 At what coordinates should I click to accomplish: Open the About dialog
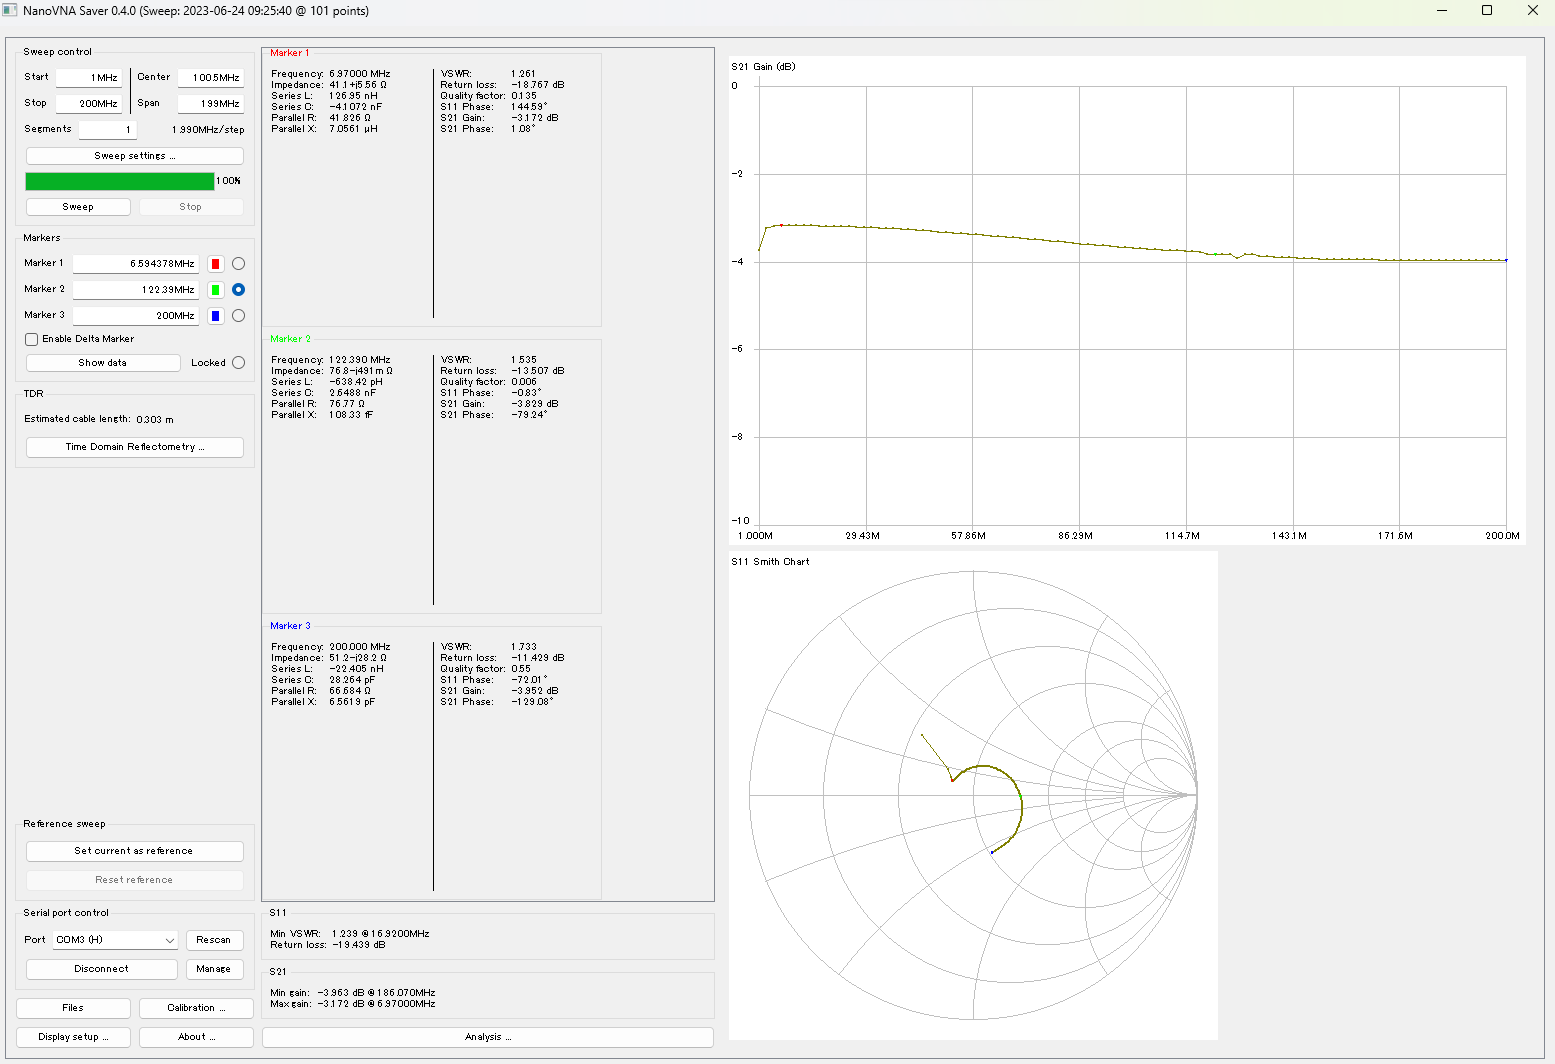(196, 1037)
